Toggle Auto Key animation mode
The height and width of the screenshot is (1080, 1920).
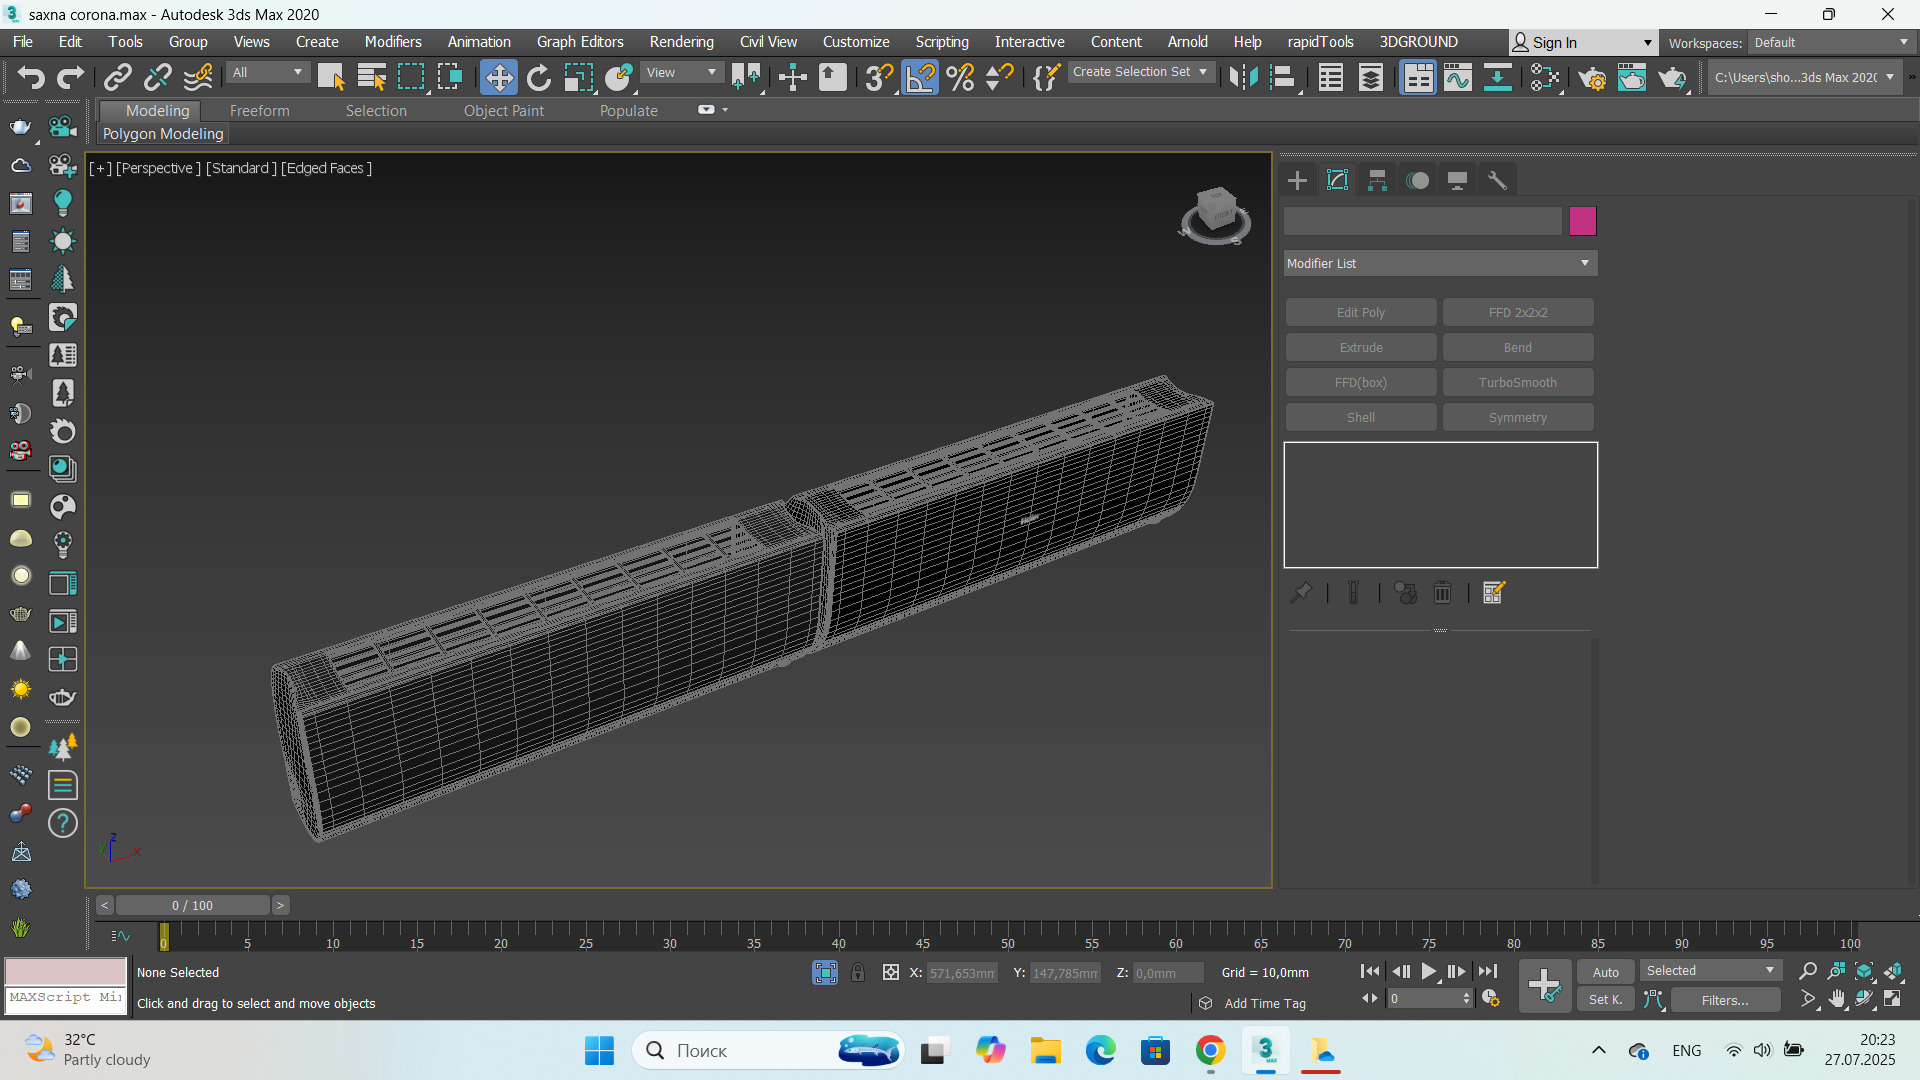pyautogui.click(x=1605, y=972)
